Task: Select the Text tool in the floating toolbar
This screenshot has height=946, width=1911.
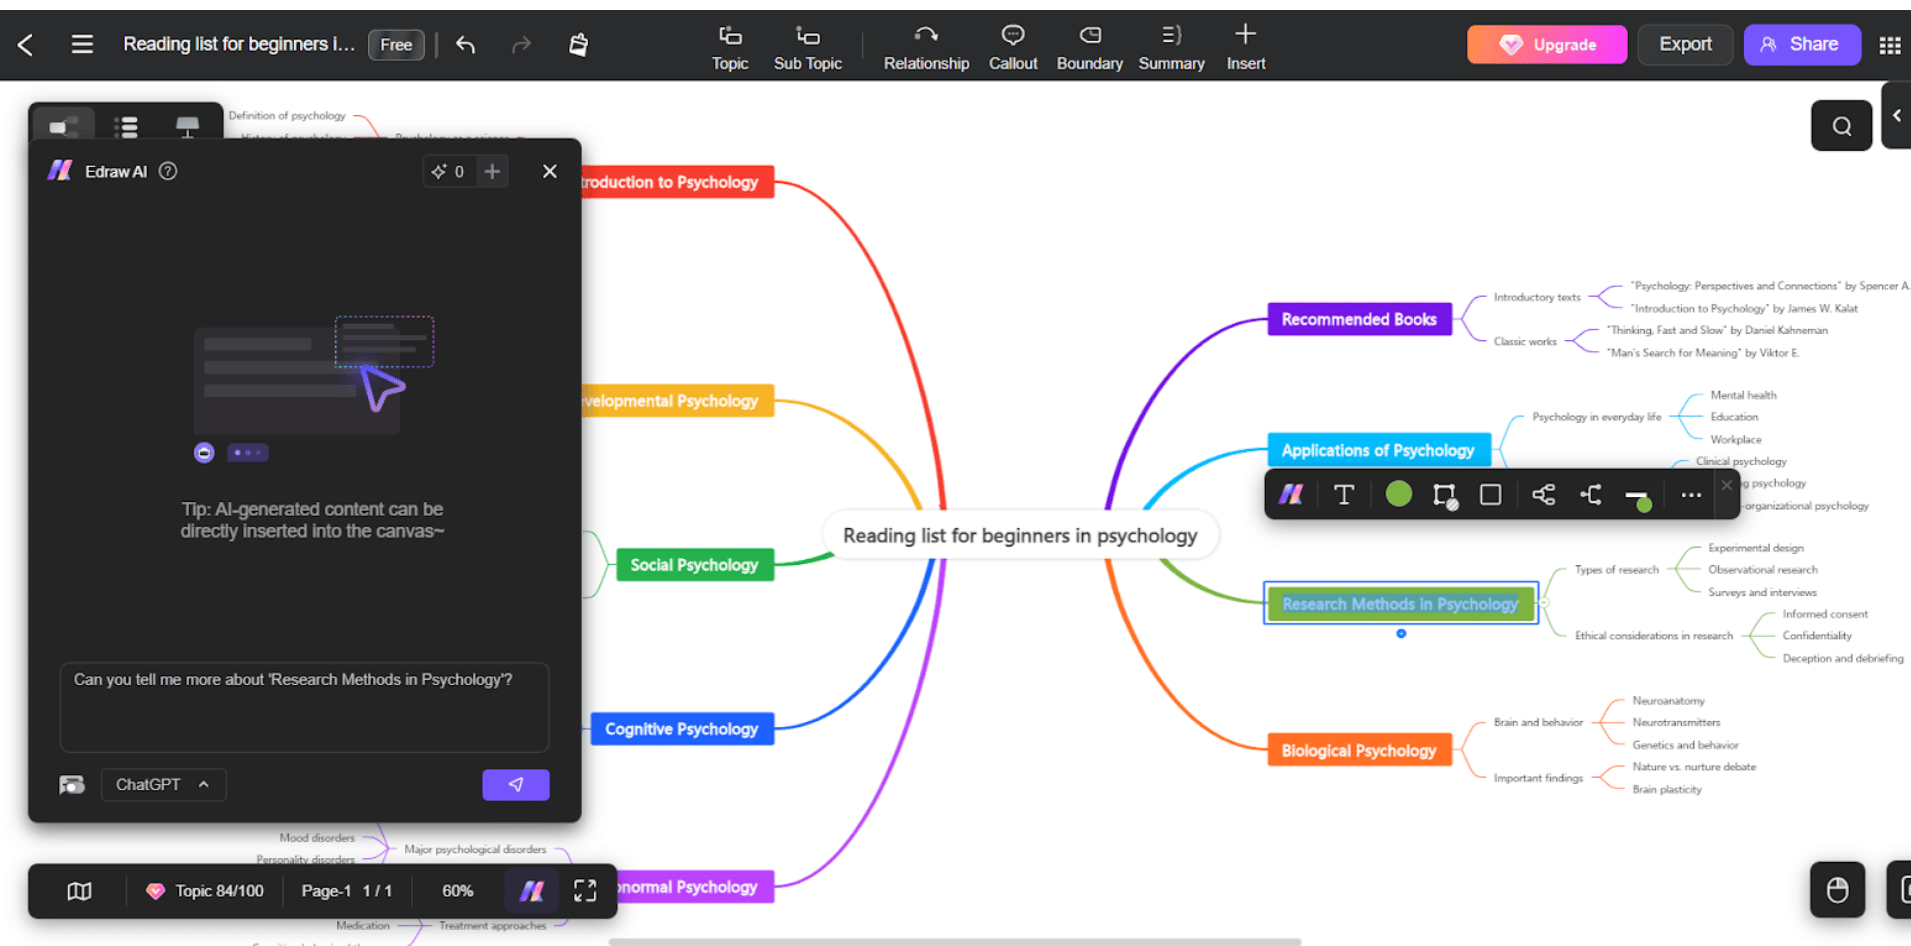Action: (x=1343, y=494)
